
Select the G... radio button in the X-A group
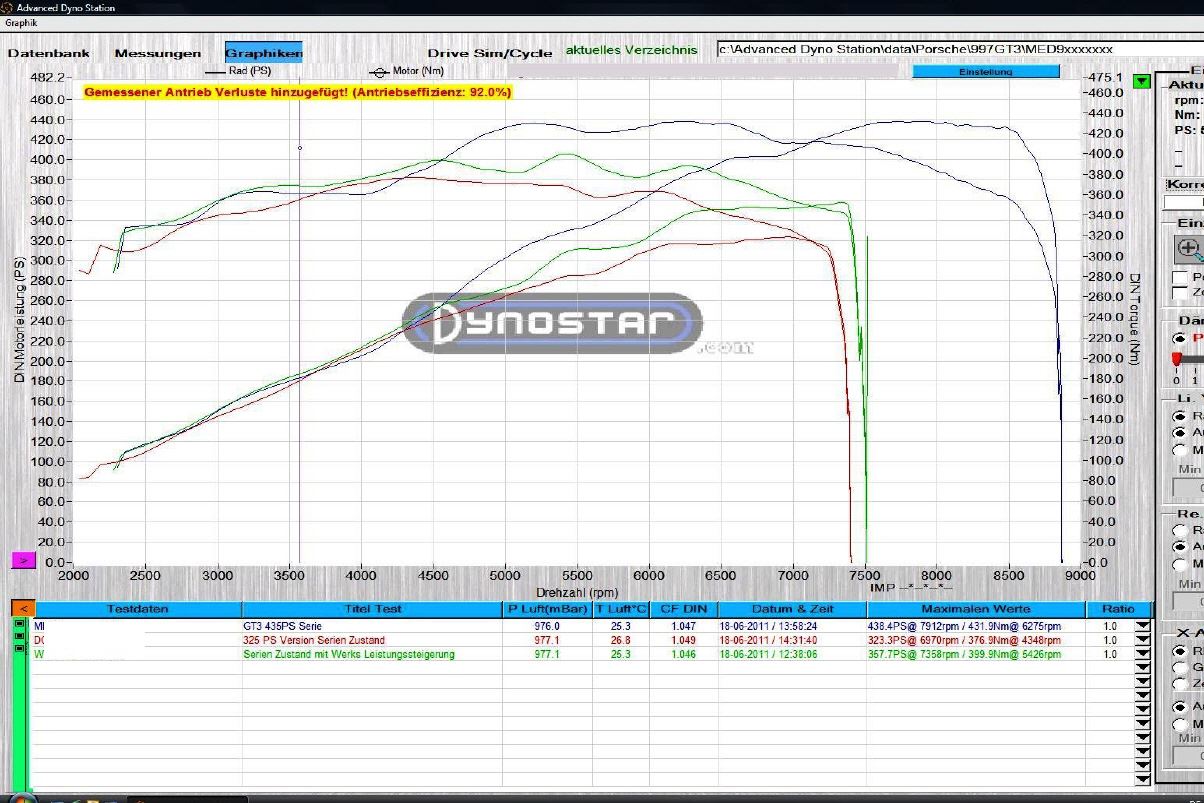pyautogui.click(x=1181, y=667)
